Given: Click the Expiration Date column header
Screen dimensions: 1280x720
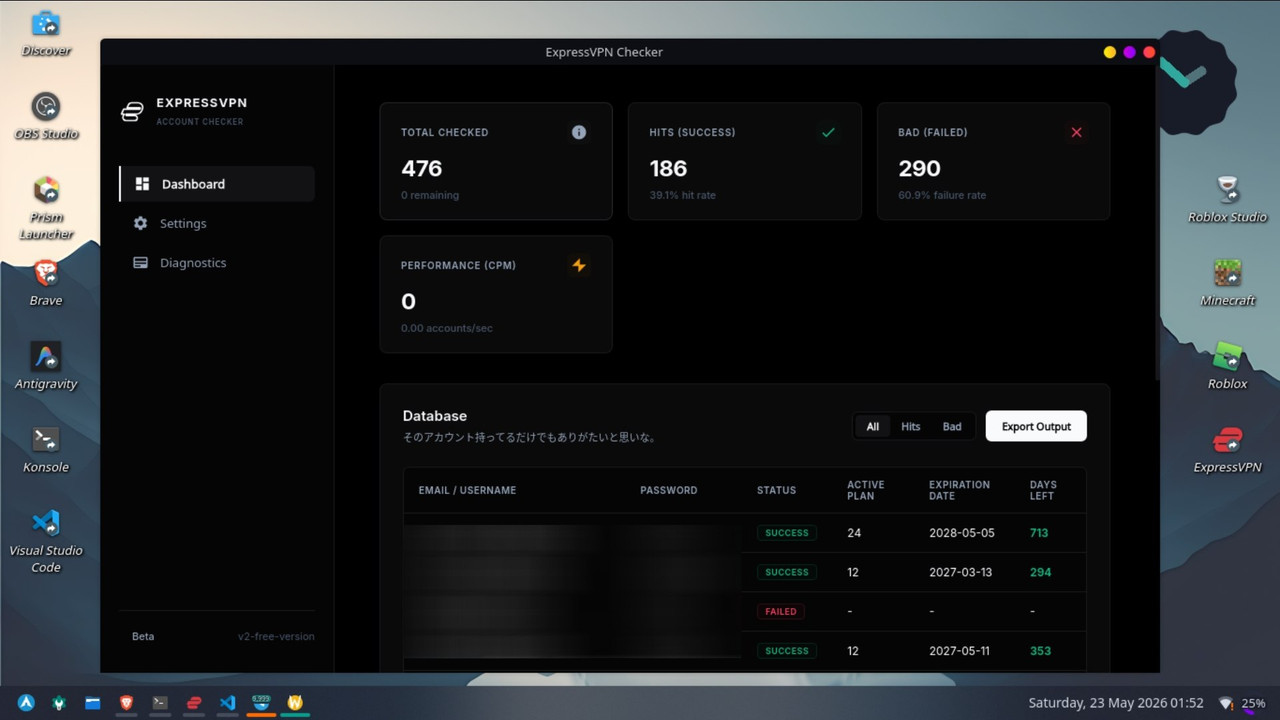Looking at the screenshot, I should pyautogui.click(x=959, y=490).
